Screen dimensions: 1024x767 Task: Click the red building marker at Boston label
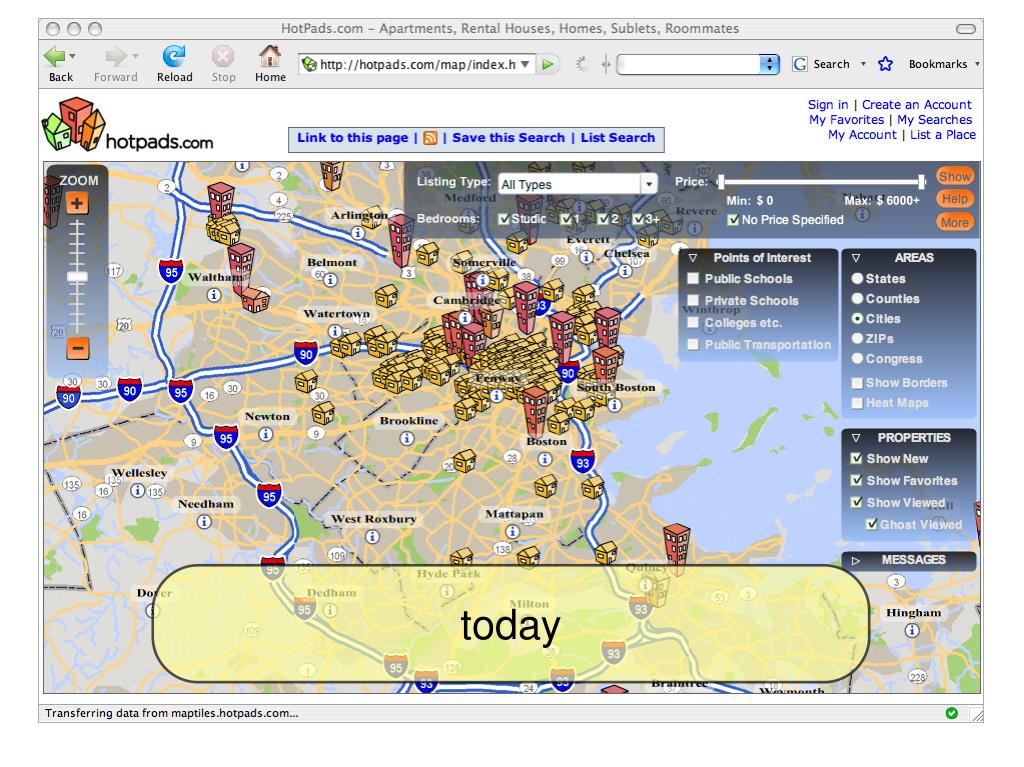(x=536, y=410)
